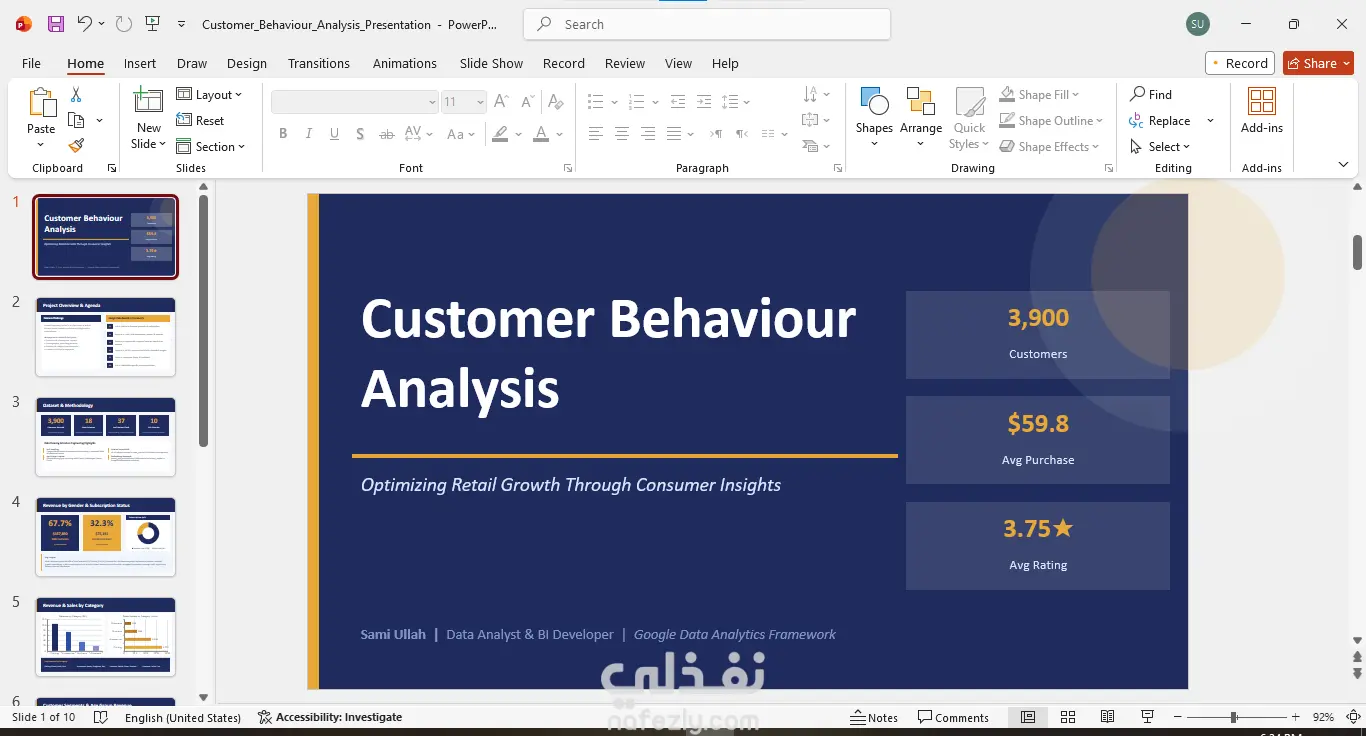Click the Paste clipboard icon
The height and width of the screenshot is (736, 1366).
click(x=41, y=102)
